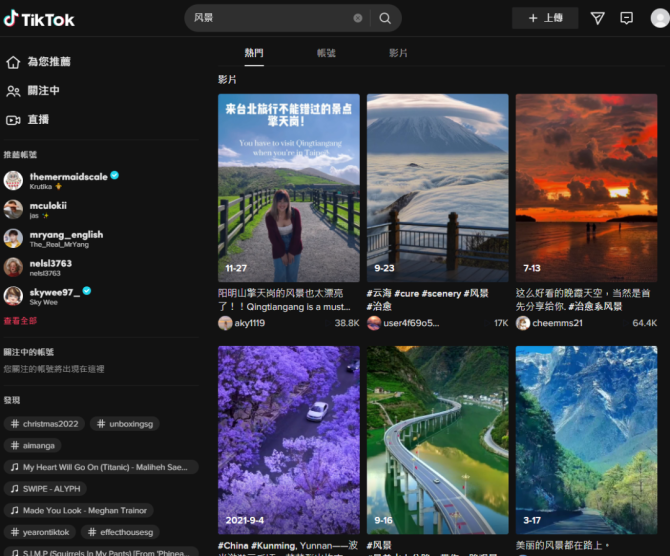Switch to the 熱門 tab
Viewport: 670px width, 556px height.
pos(254,53)
